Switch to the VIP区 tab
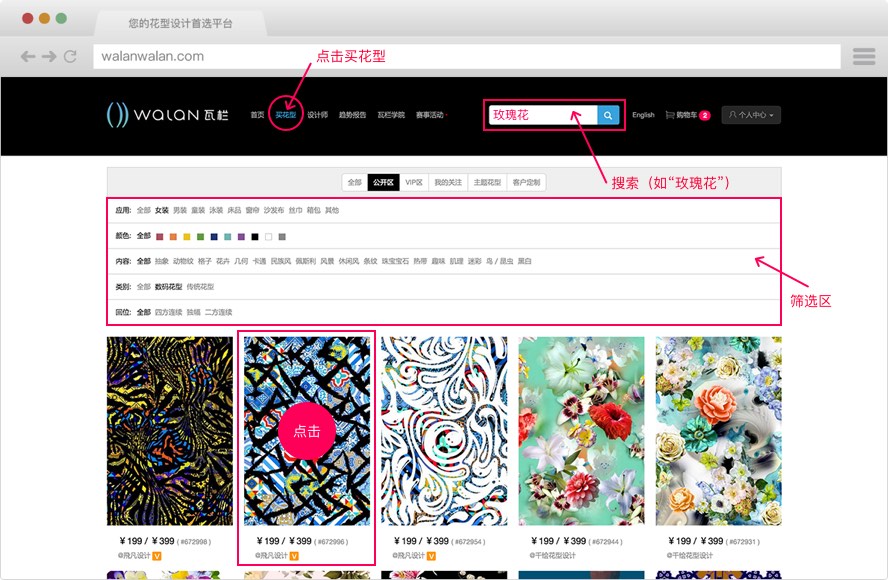This screenshot has width=888, height=580. tap(414, 183)
